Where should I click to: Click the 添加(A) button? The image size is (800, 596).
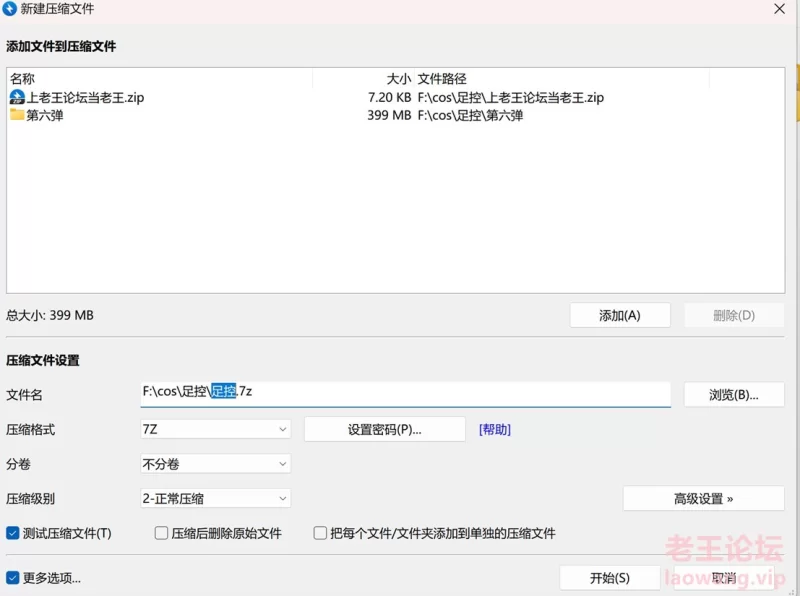pos(620,315)
